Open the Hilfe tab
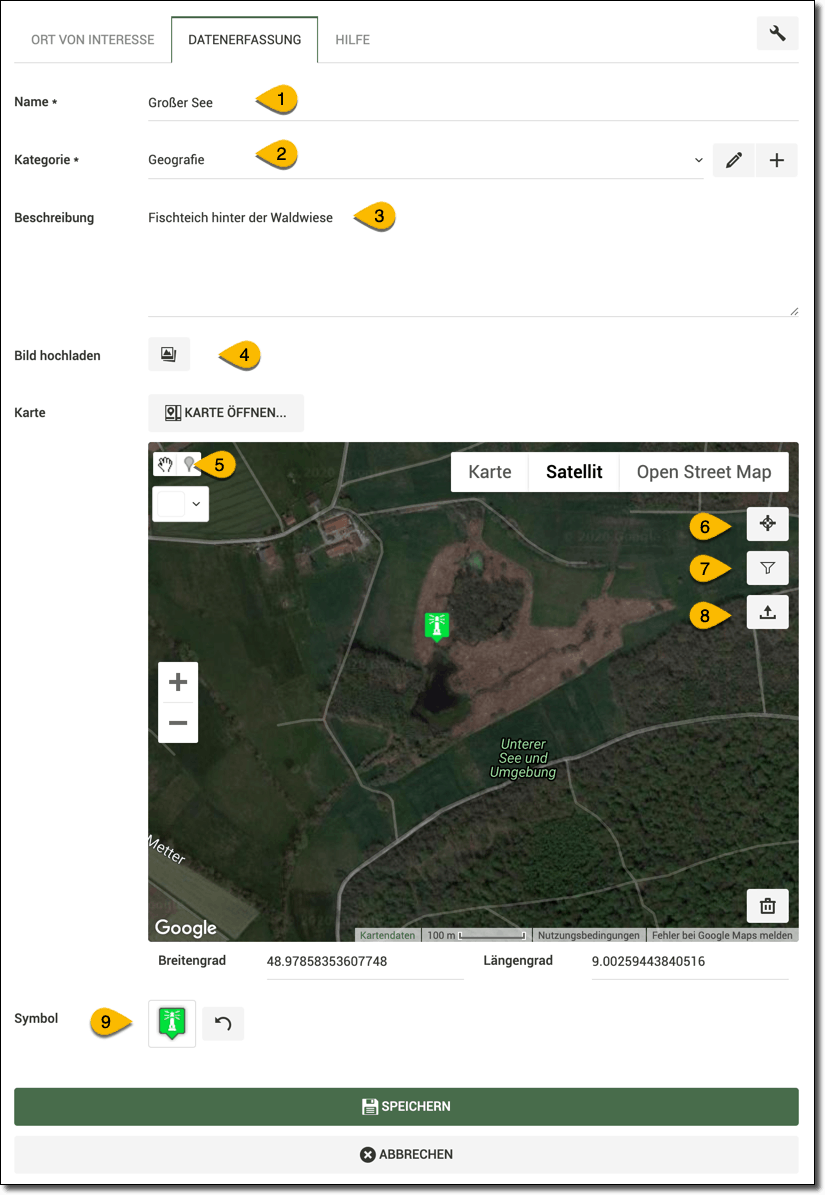Viewport: 825px width, 1195px height. click(353, 40)
